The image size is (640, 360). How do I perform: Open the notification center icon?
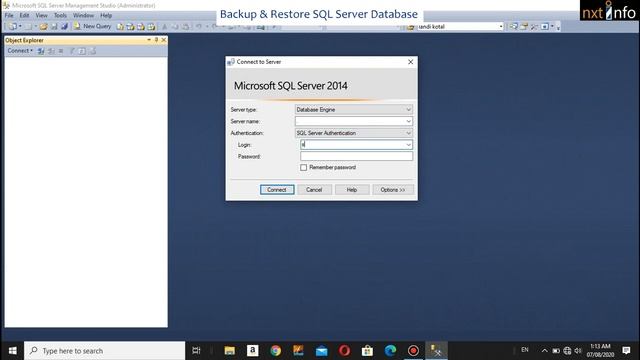[x=627, y=351]
